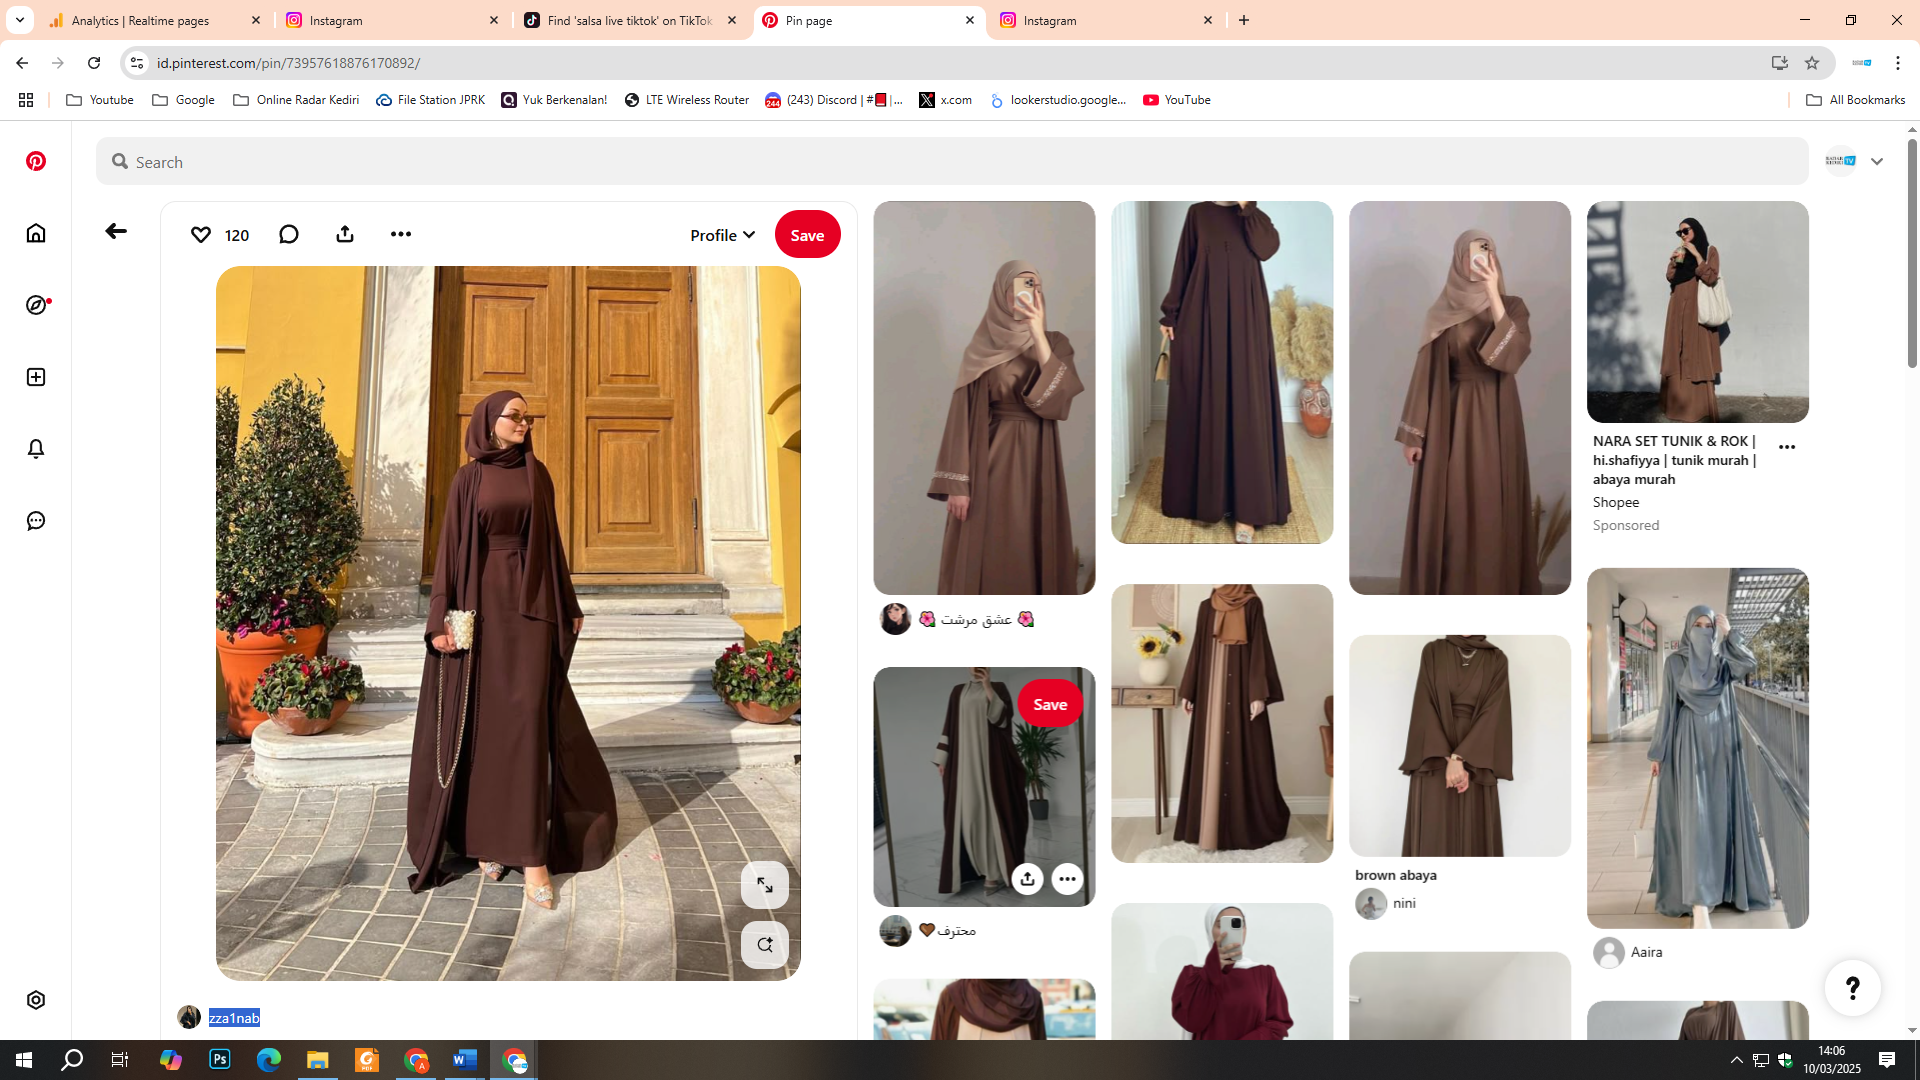Save the main pin

click(x=807, y=235)
